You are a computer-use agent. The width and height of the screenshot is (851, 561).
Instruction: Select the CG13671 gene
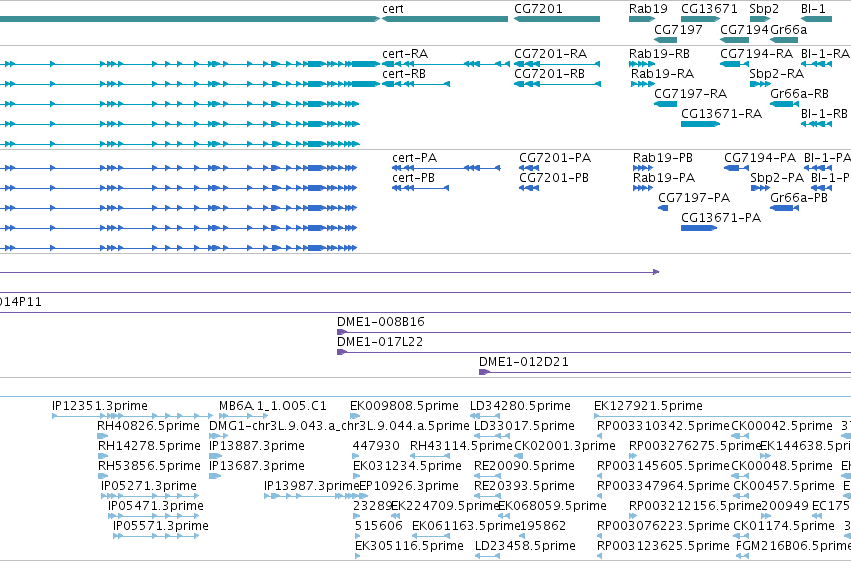click(x=700, y=19)
